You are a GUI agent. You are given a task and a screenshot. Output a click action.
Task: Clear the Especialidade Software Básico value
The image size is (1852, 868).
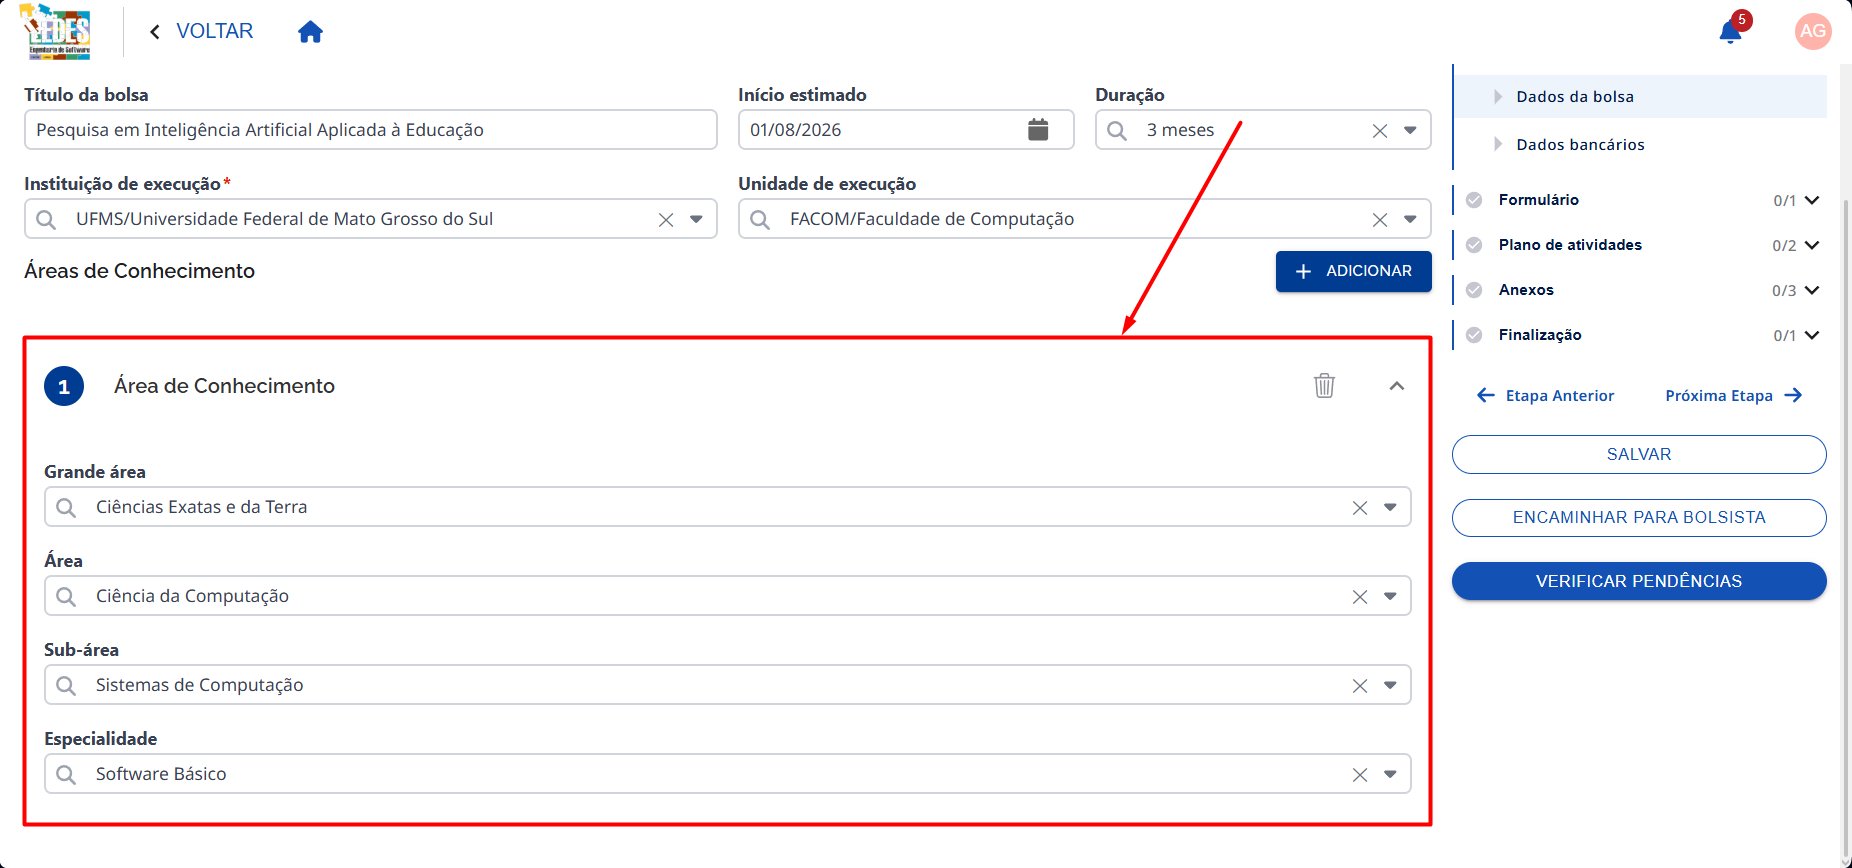click(1360, 775)
